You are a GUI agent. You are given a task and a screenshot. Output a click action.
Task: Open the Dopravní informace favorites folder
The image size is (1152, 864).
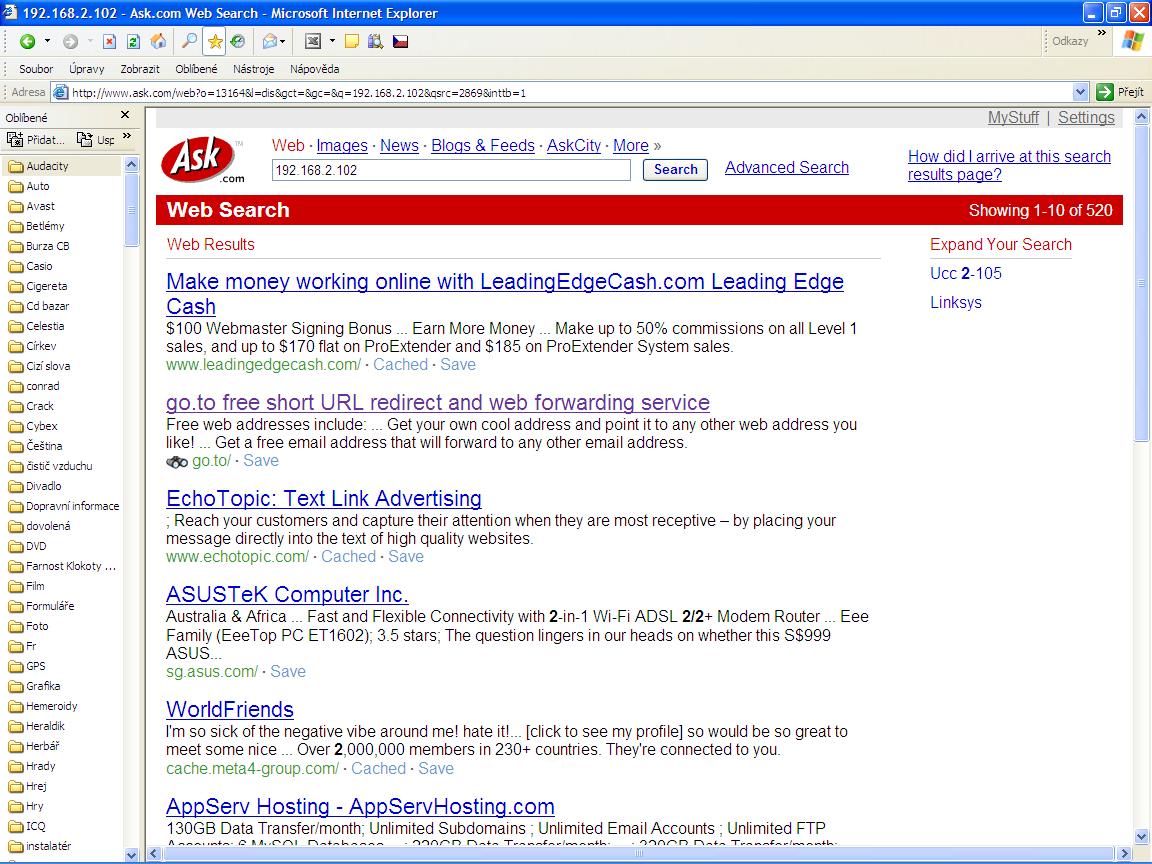pyautogui.click(x=62, y=506)
